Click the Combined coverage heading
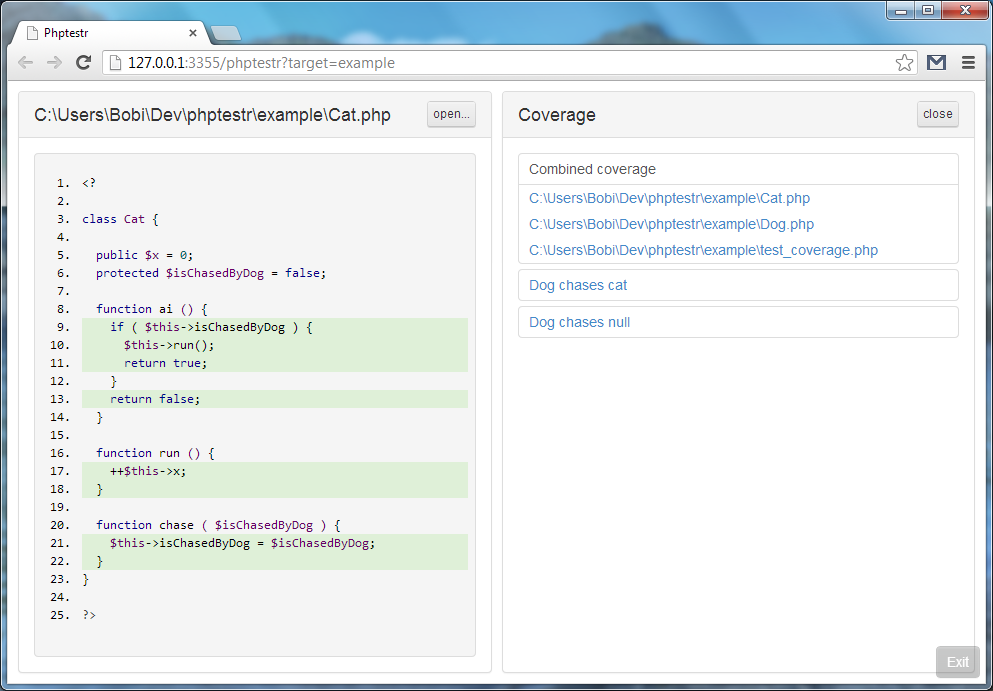 pos(592,169)
